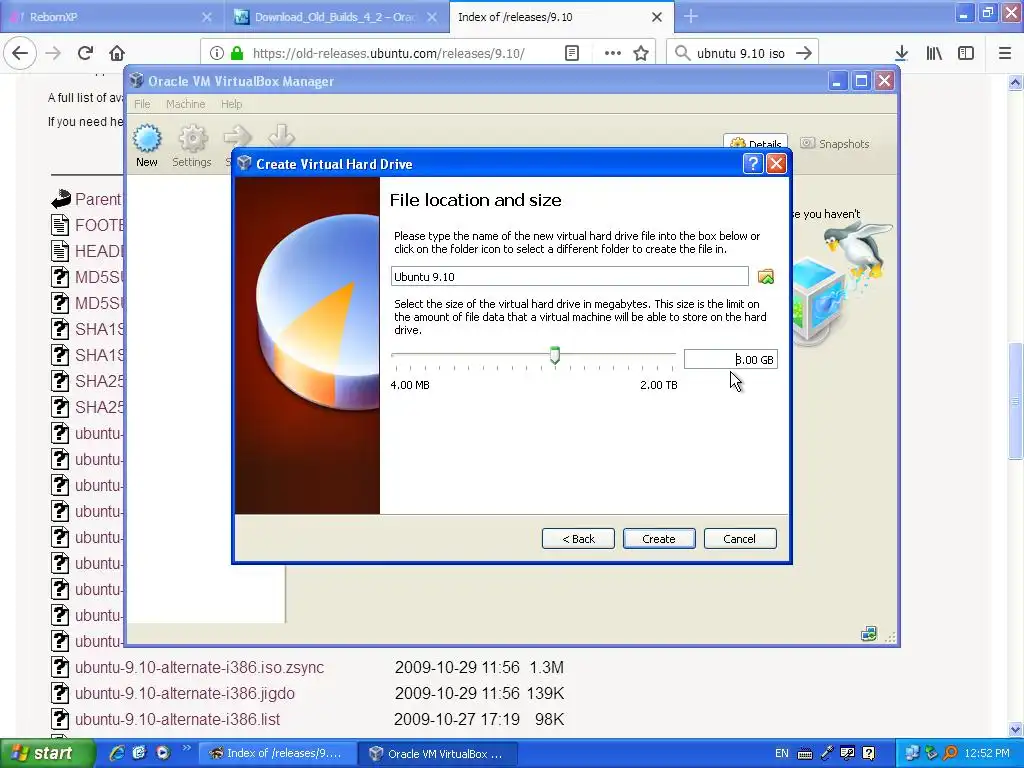1024x768 pixels.
Task: Bookmark this page with the star icon
Action: click(x=641, y=53)
